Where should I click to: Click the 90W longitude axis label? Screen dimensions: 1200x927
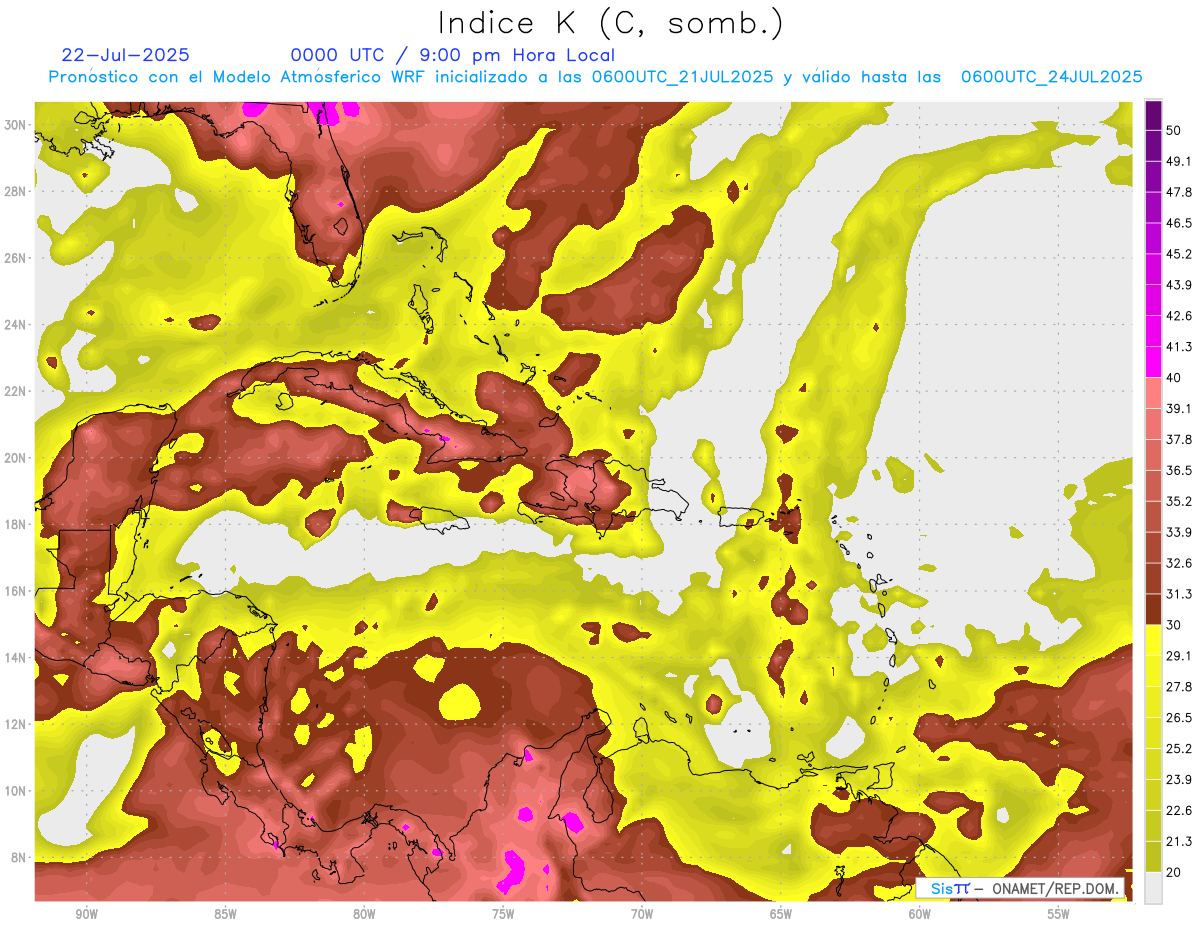tap(86, 914)
